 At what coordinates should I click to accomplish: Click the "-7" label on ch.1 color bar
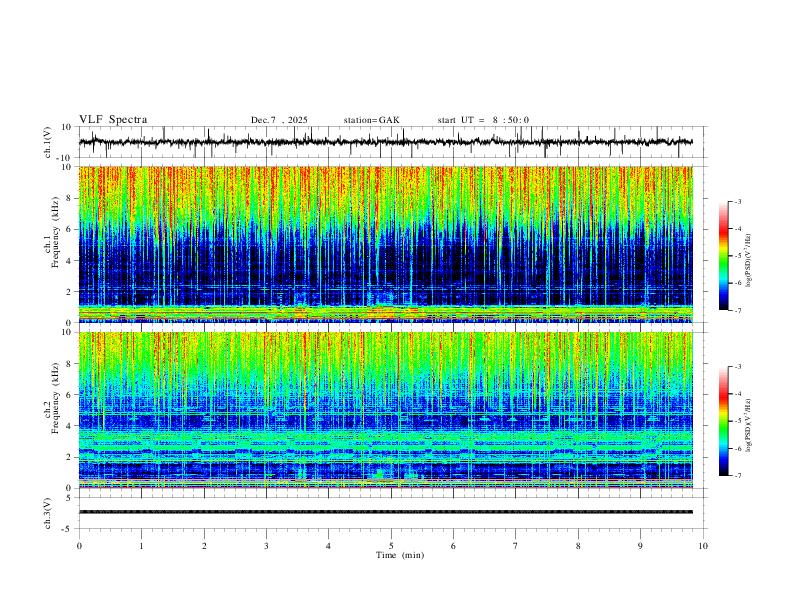737,311
